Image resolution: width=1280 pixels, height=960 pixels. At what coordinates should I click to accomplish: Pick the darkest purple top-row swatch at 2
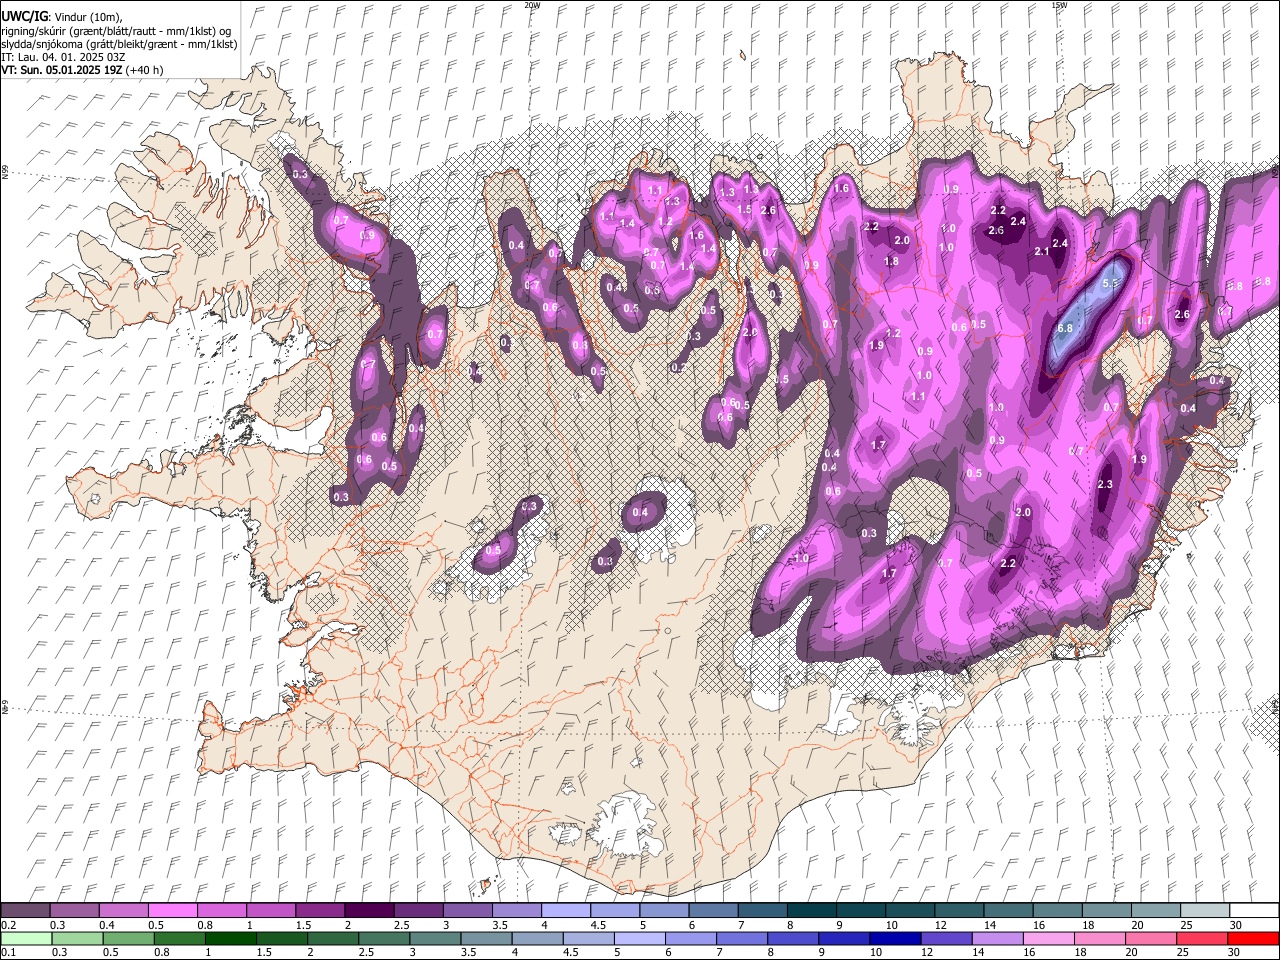(x=369, y=911)
